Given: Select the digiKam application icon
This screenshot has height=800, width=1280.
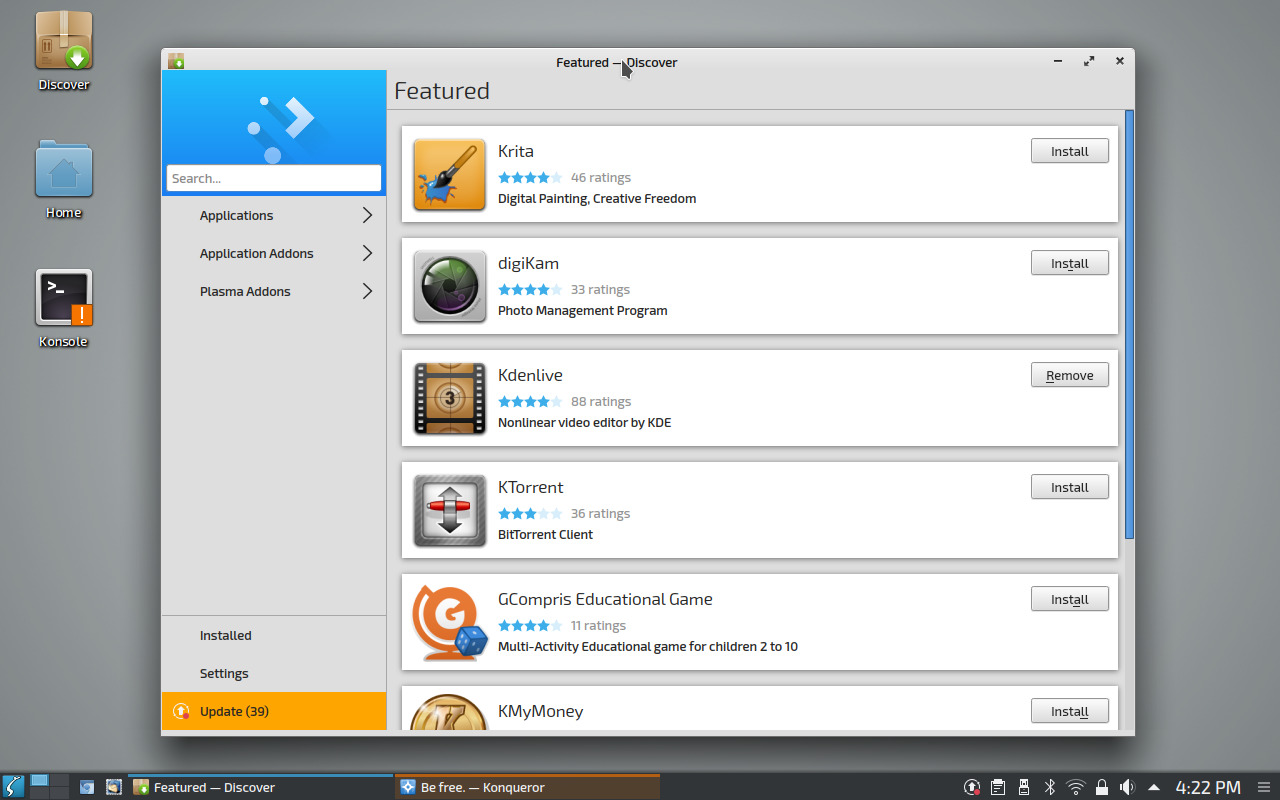Looking at the screenshot, I should pyautogui.click(x=449, y=287).
